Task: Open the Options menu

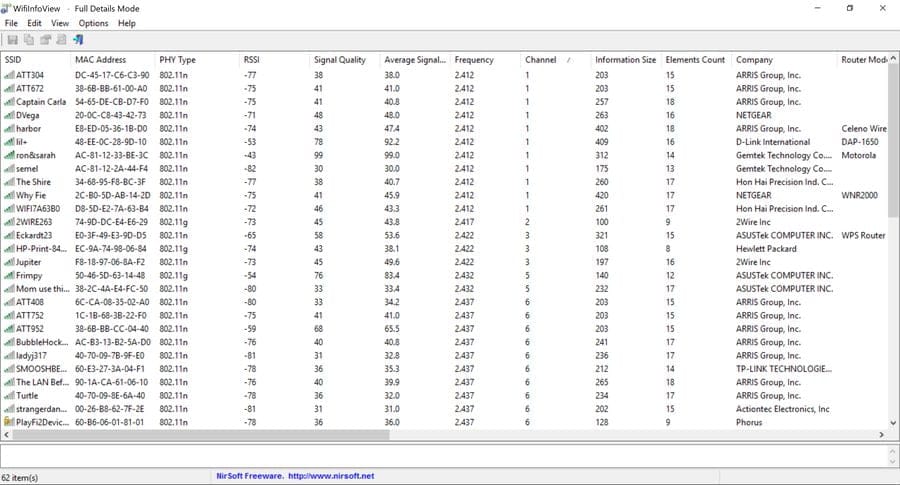Action: tap(93, 23)
